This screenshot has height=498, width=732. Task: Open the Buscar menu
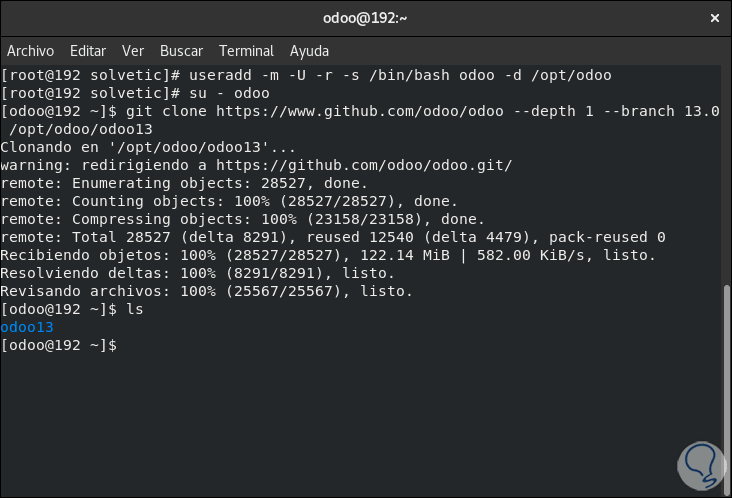pos(181,51)
